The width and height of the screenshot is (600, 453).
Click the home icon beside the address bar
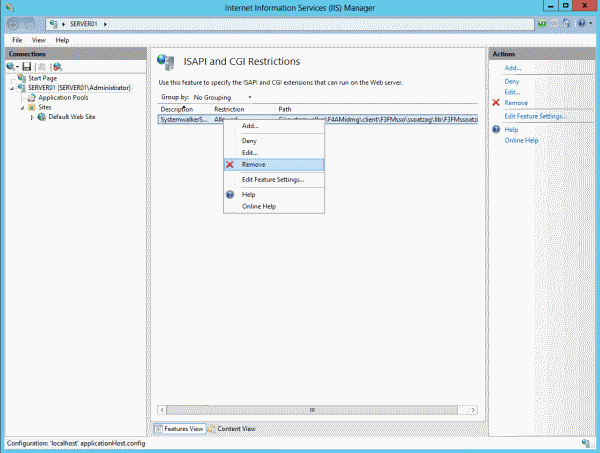tap(566, 24)
